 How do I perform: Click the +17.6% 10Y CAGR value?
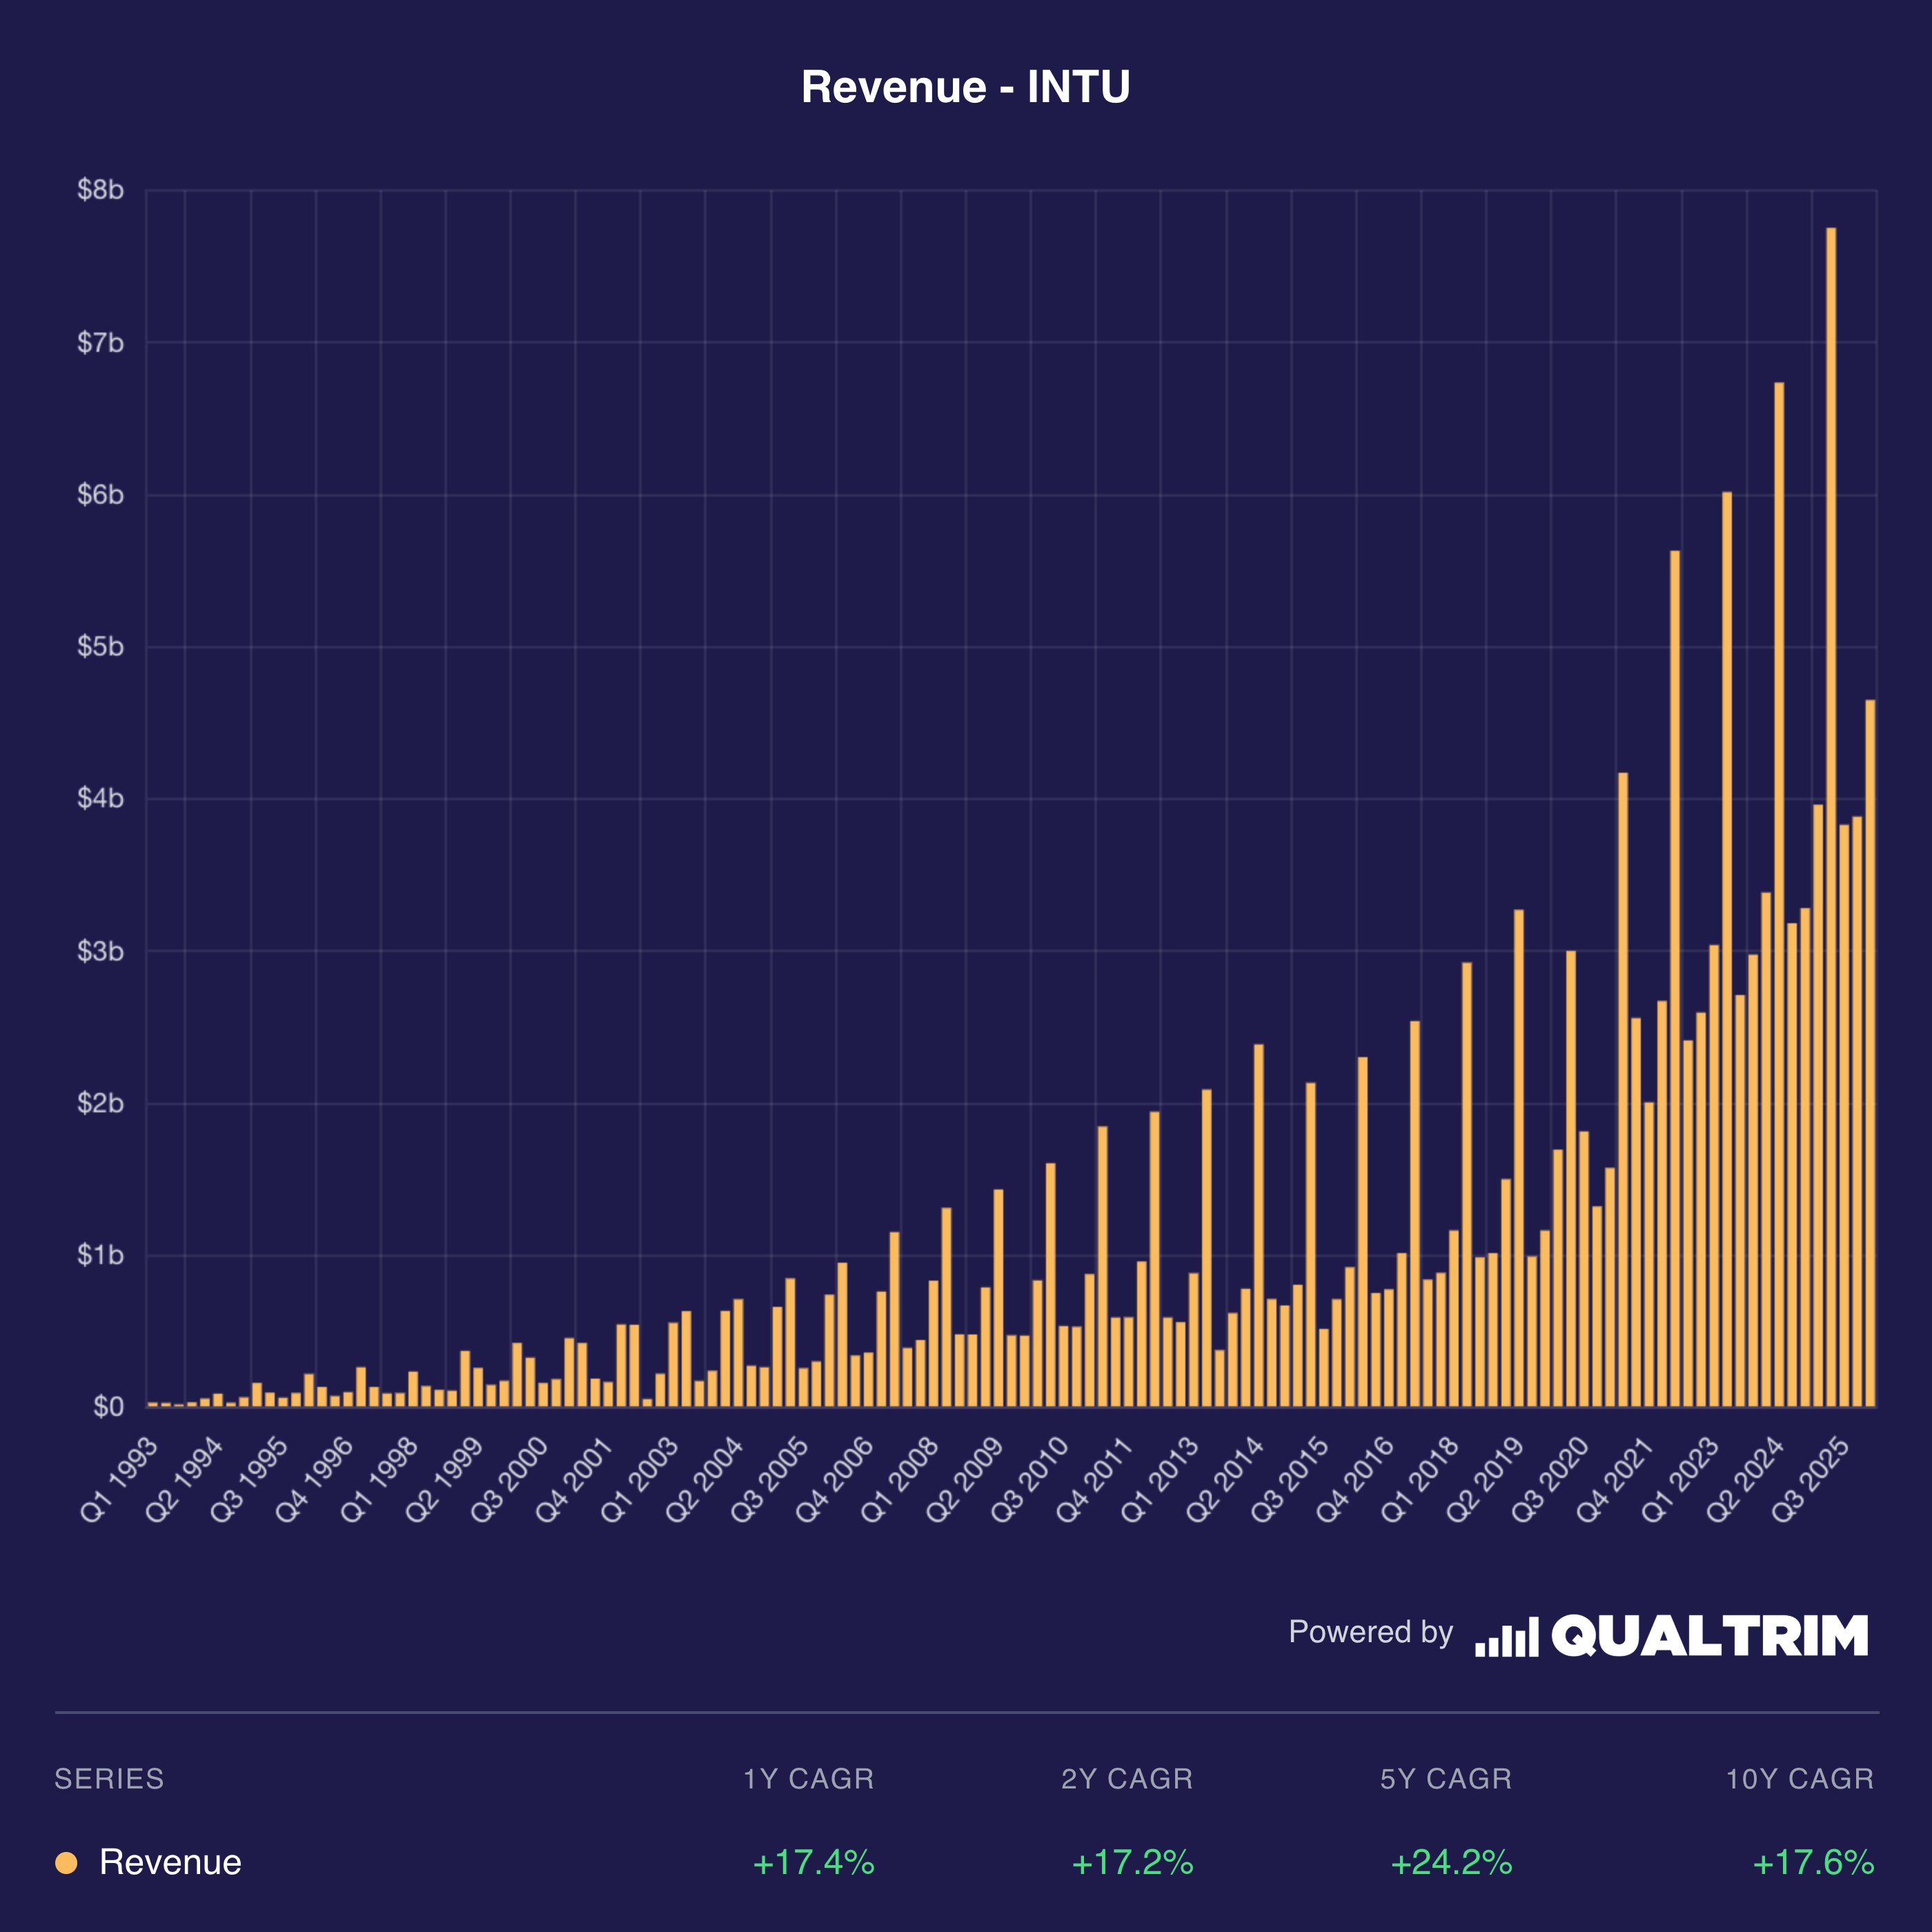(1813, 1863)
